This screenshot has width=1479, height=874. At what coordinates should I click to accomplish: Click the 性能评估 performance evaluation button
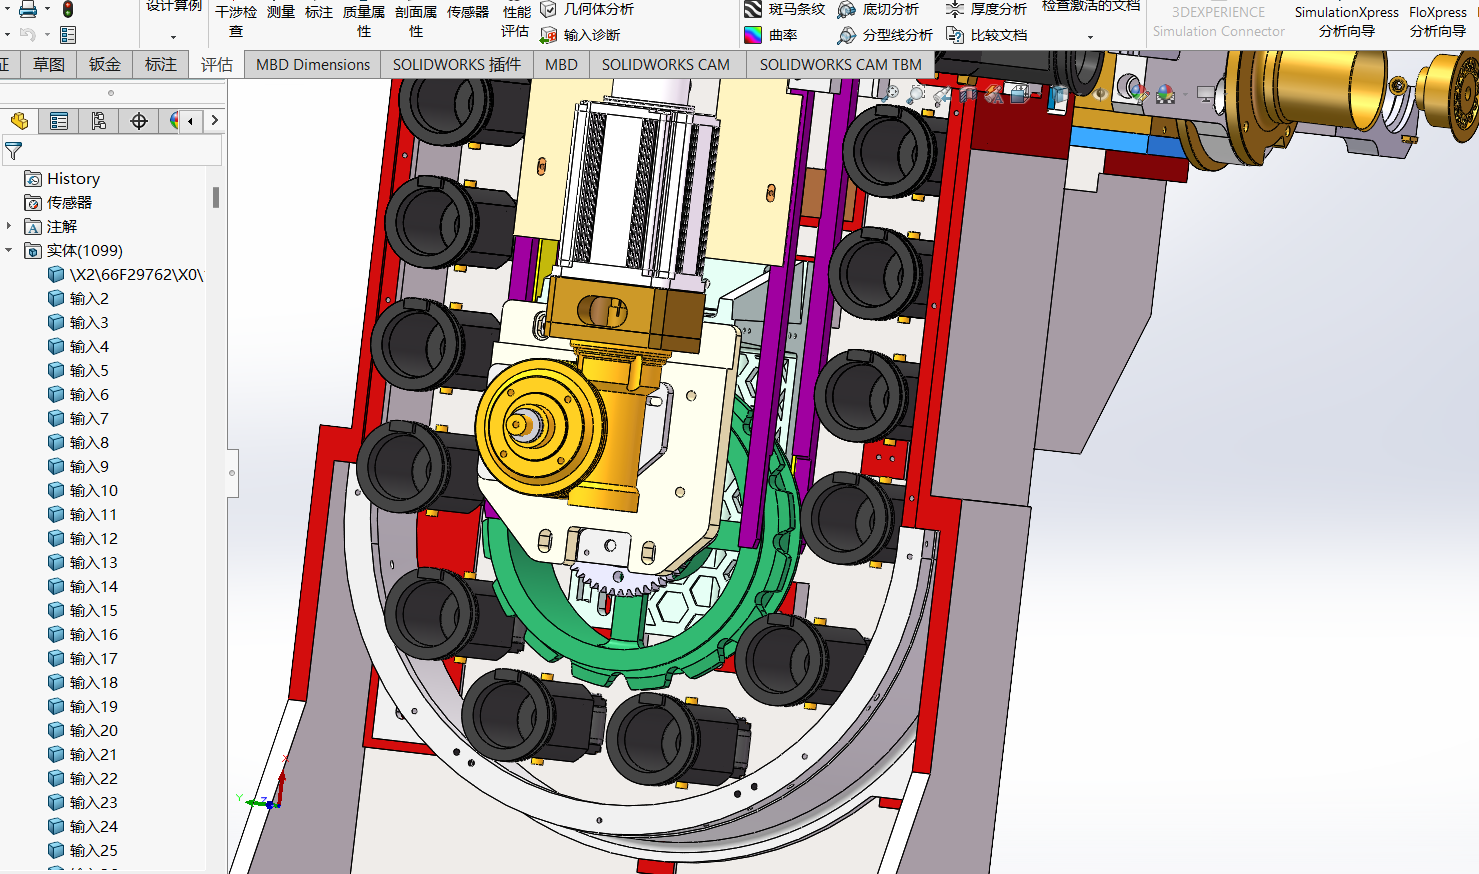pos(516,21)
